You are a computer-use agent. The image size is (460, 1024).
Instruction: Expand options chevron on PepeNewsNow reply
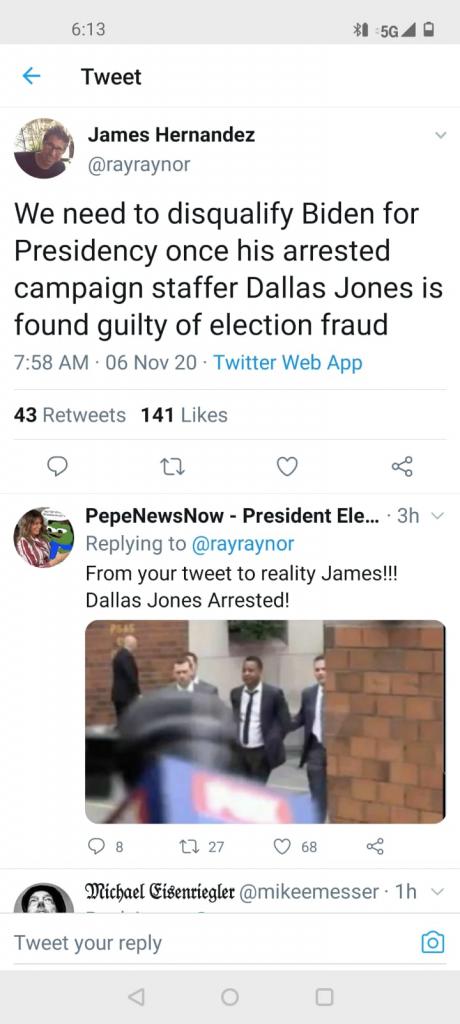(438, 516)
